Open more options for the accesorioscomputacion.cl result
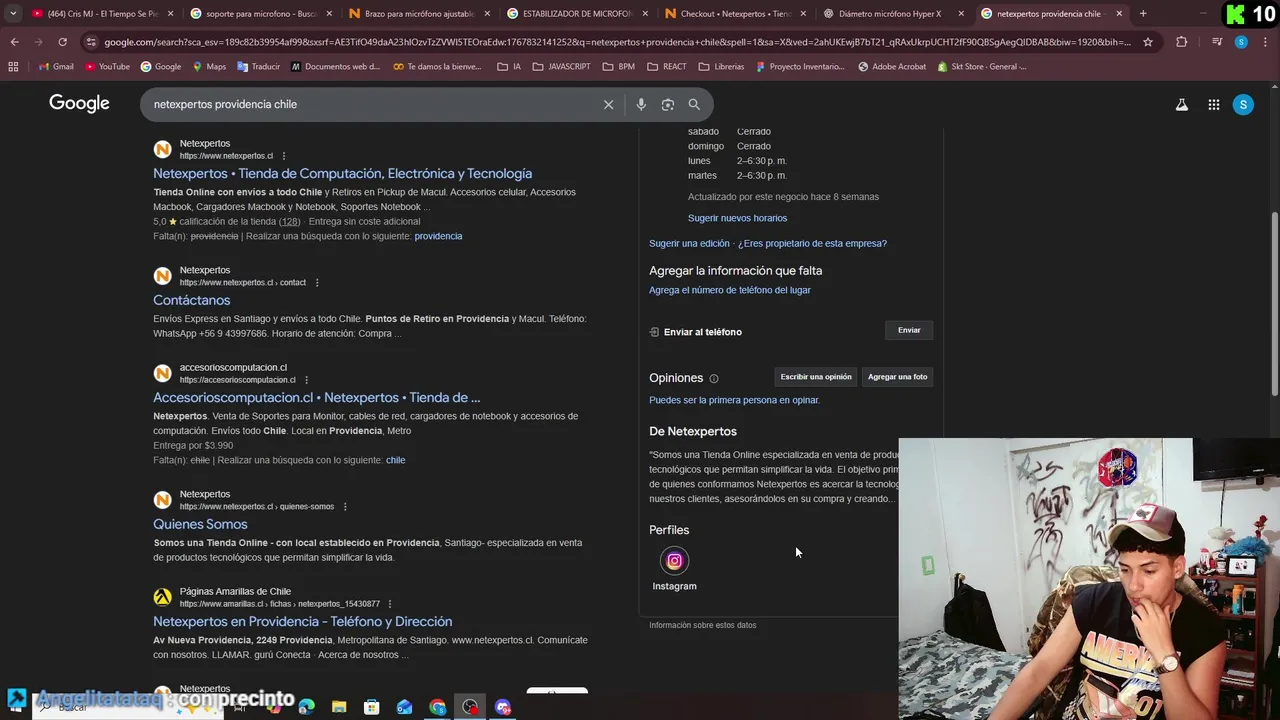This screenshot has height=720, width=1280. tap(306, 380)
